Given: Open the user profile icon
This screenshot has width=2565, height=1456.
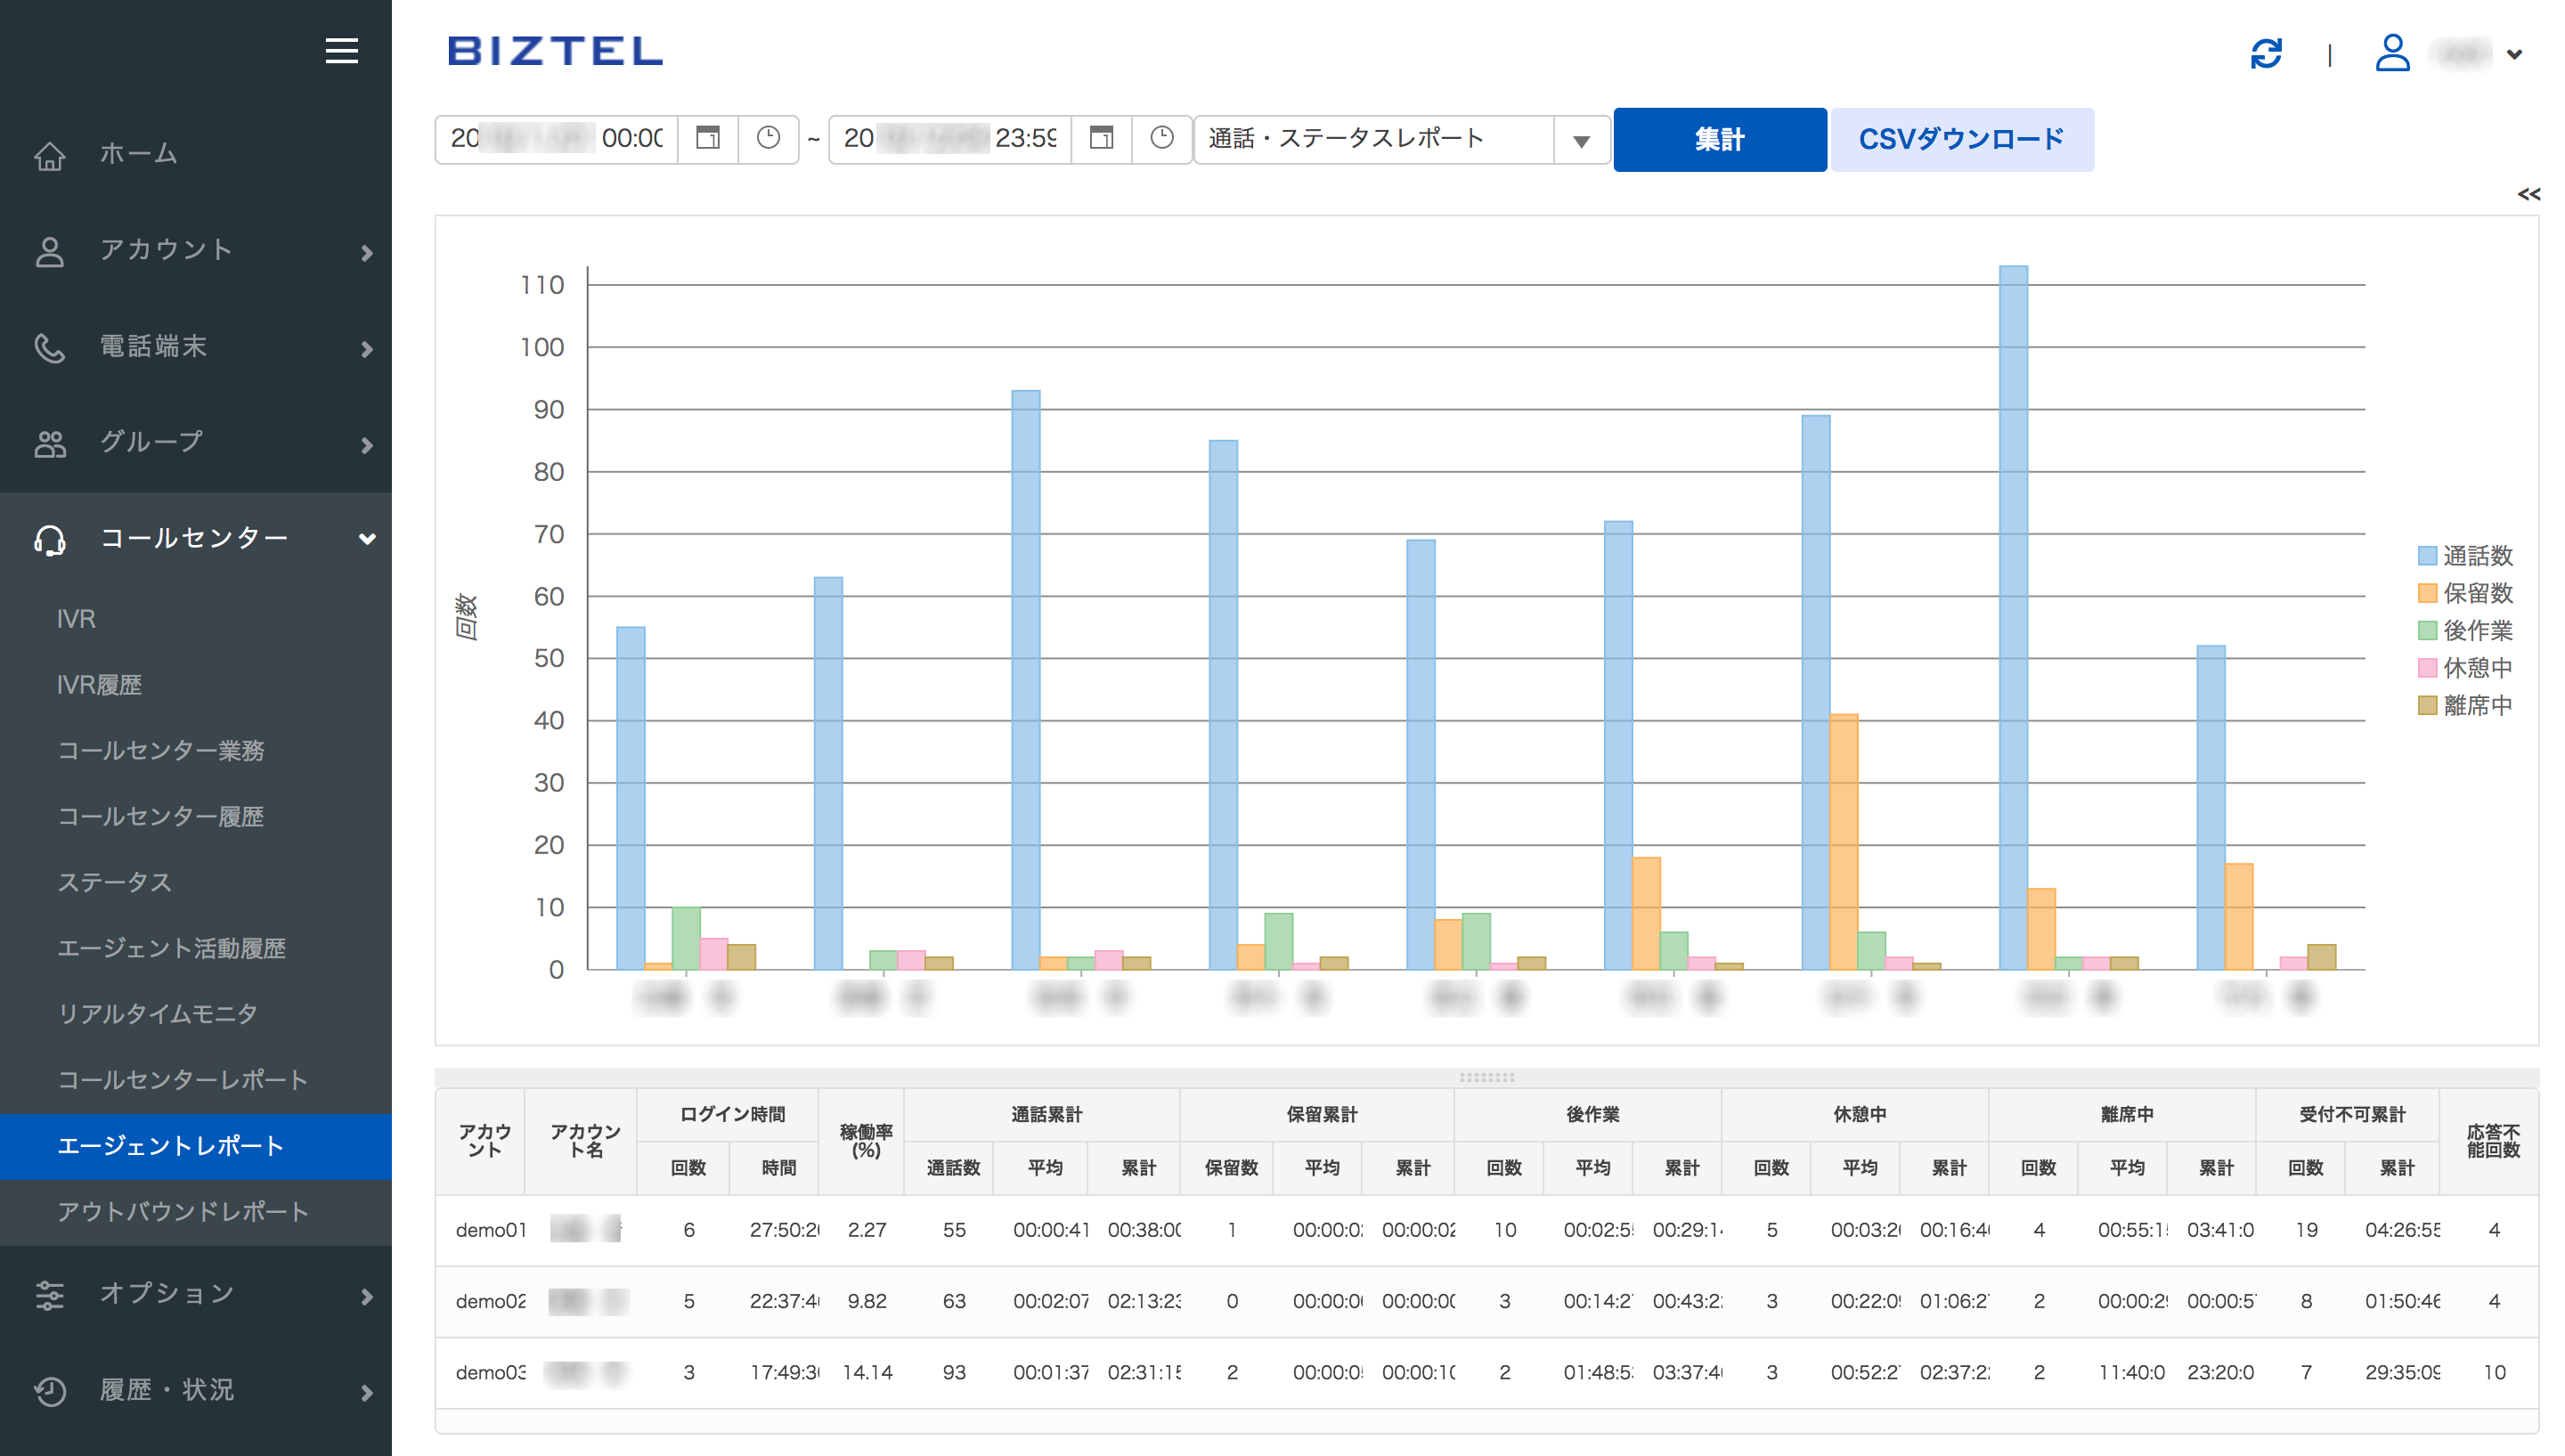Looking at the screenshot, I should coord(2392,53).
